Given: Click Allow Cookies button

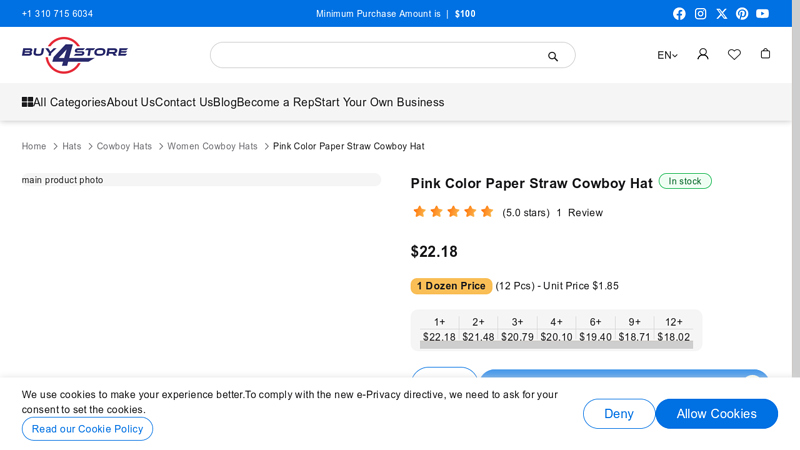Looking at the screenshot, I should (x=716, y=414).
